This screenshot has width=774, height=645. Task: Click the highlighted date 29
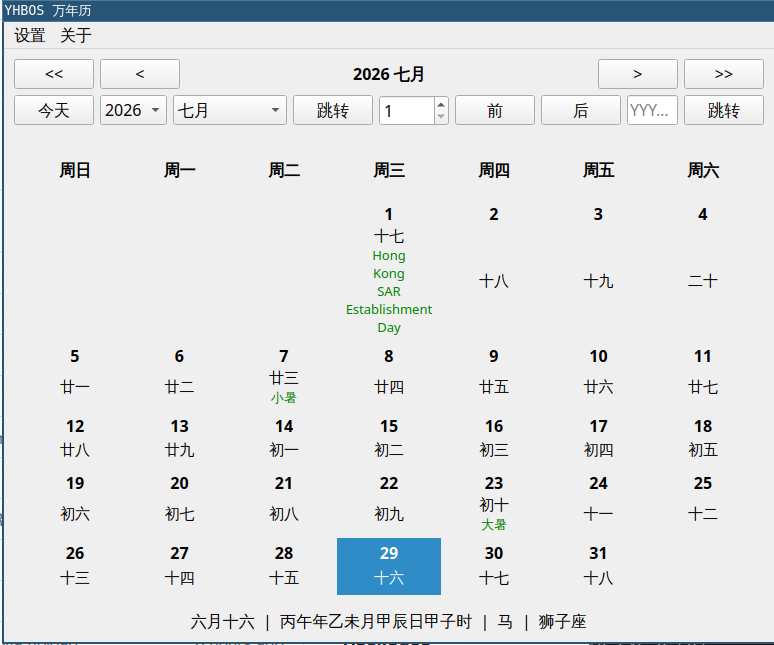pos(389,567)
